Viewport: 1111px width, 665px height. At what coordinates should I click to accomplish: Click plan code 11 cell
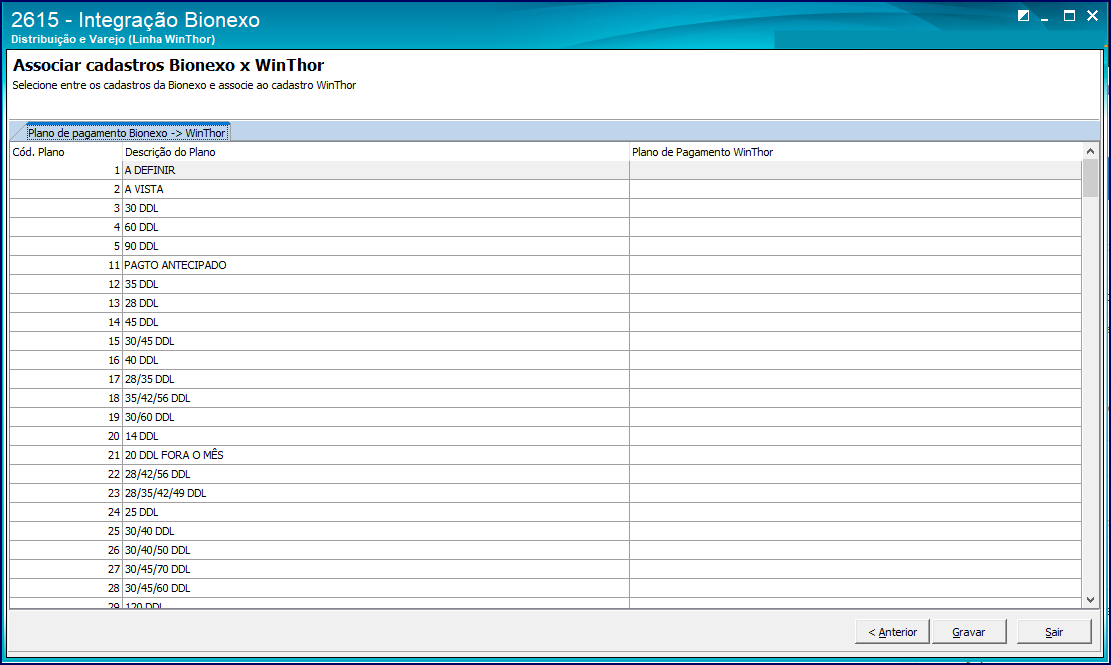pos(66,265)
